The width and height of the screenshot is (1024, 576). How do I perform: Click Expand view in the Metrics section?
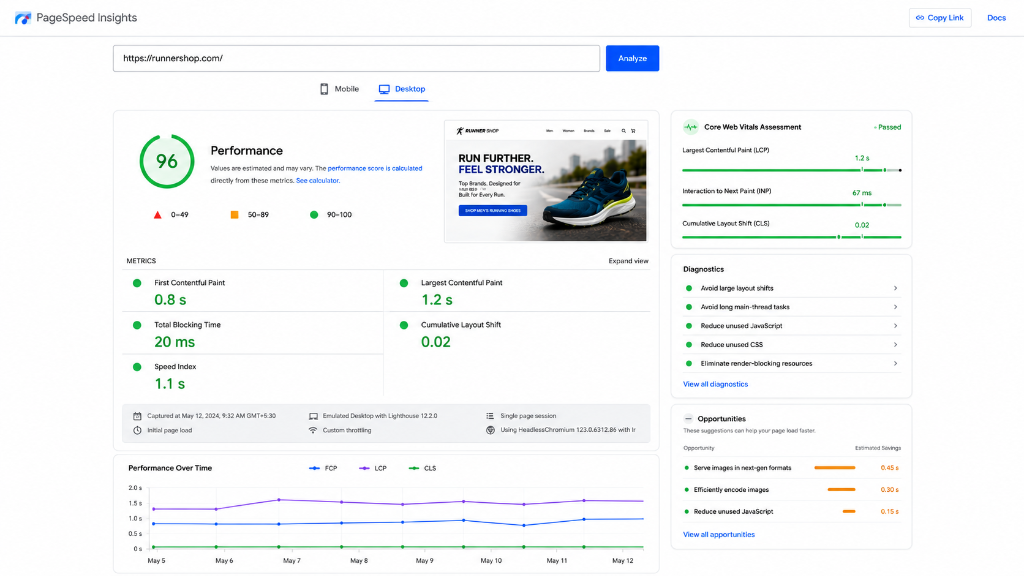(628, 261)
